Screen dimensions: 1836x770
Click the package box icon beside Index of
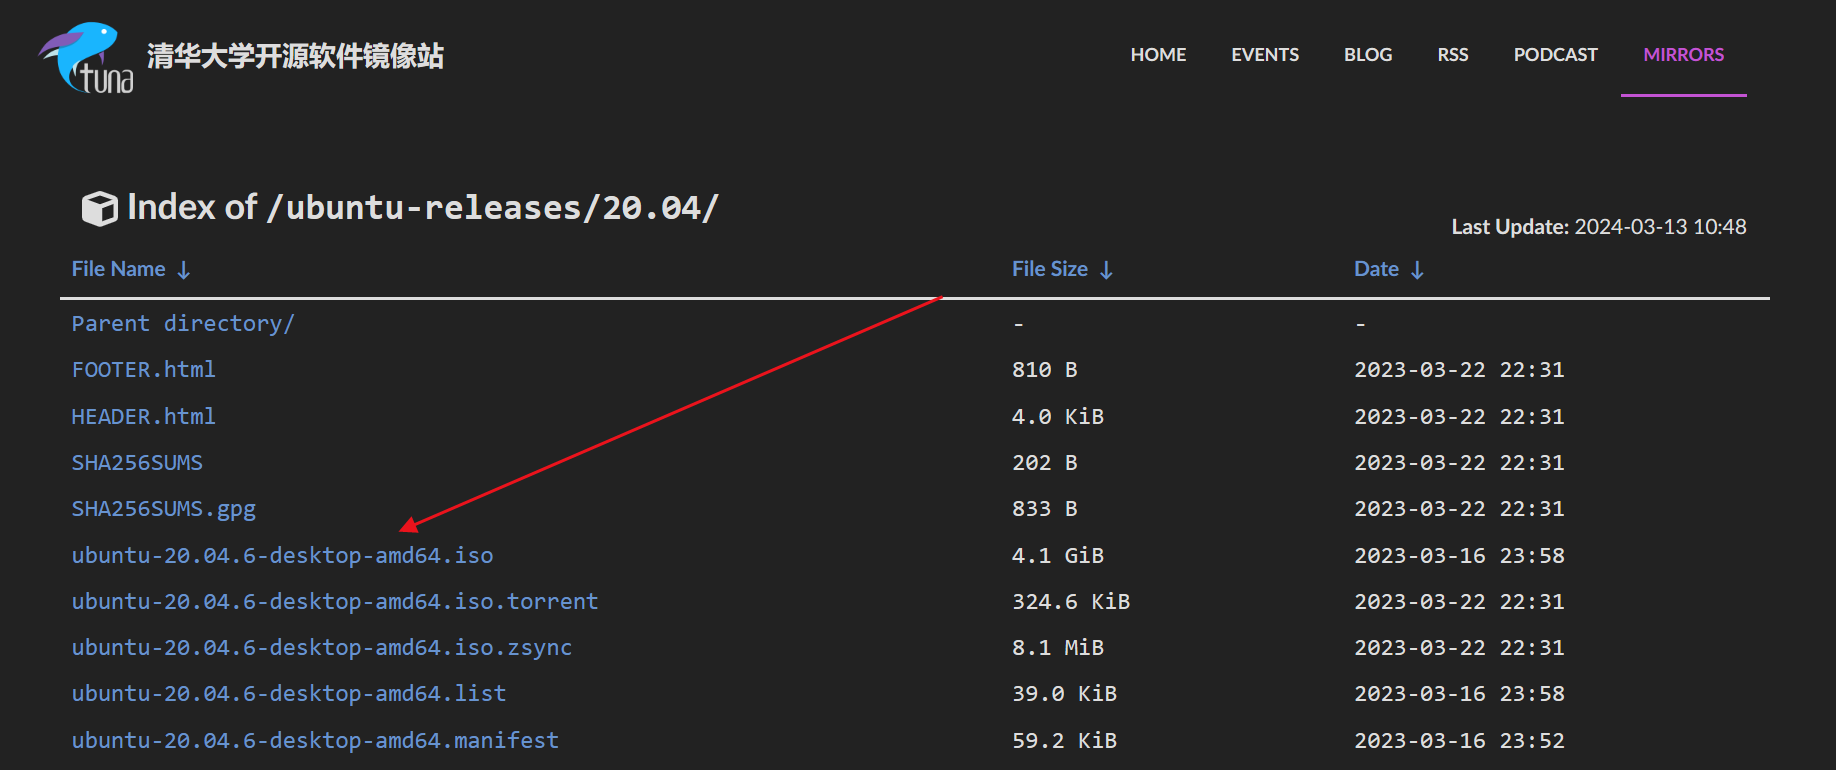pyautogui.click(x=99, y=208)
